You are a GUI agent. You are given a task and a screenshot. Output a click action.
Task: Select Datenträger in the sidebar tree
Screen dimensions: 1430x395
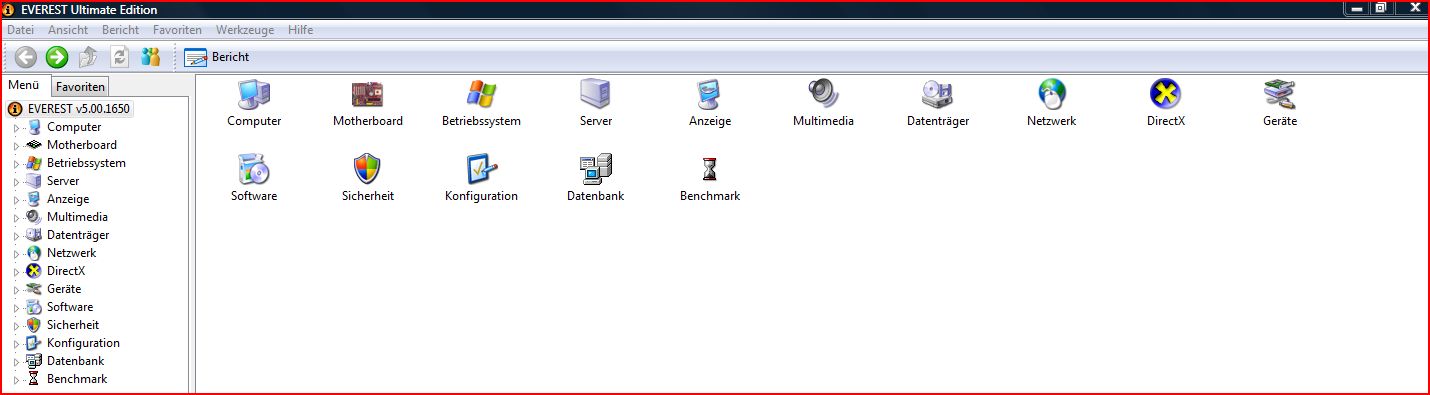tap(78, 235)
